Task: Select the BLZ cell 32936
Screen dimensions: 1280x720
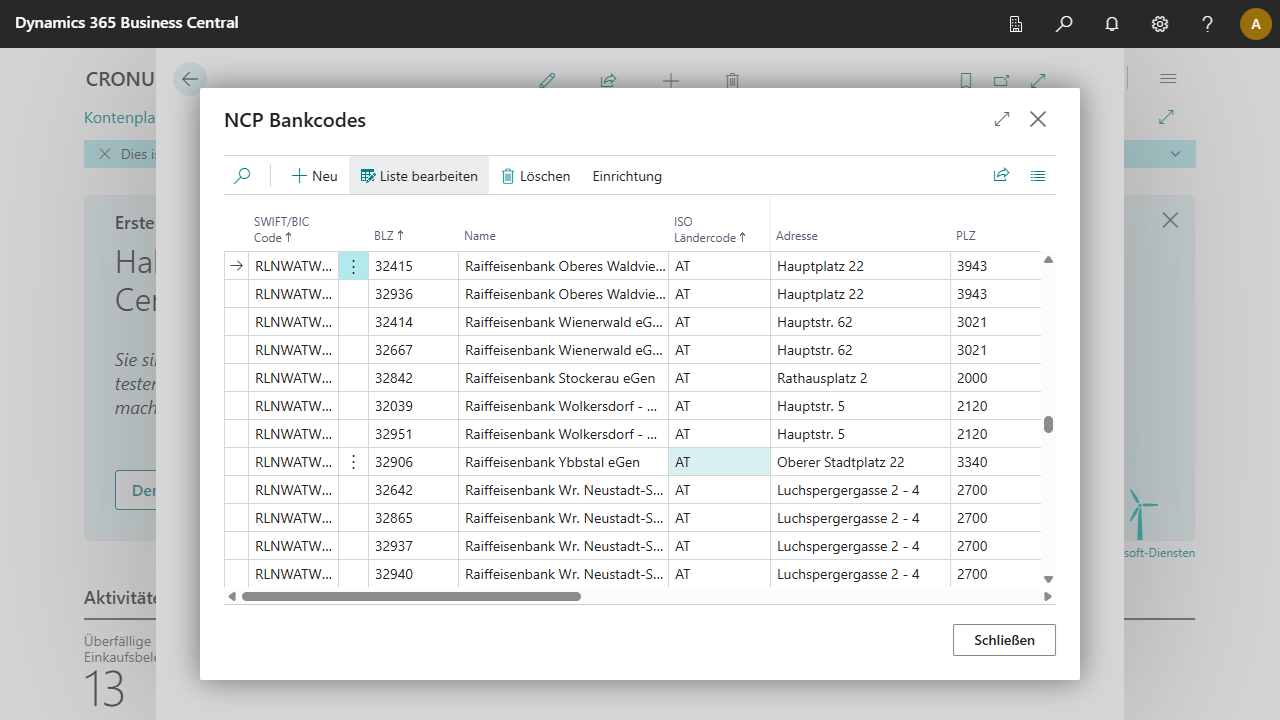Action: coord(414,294)
